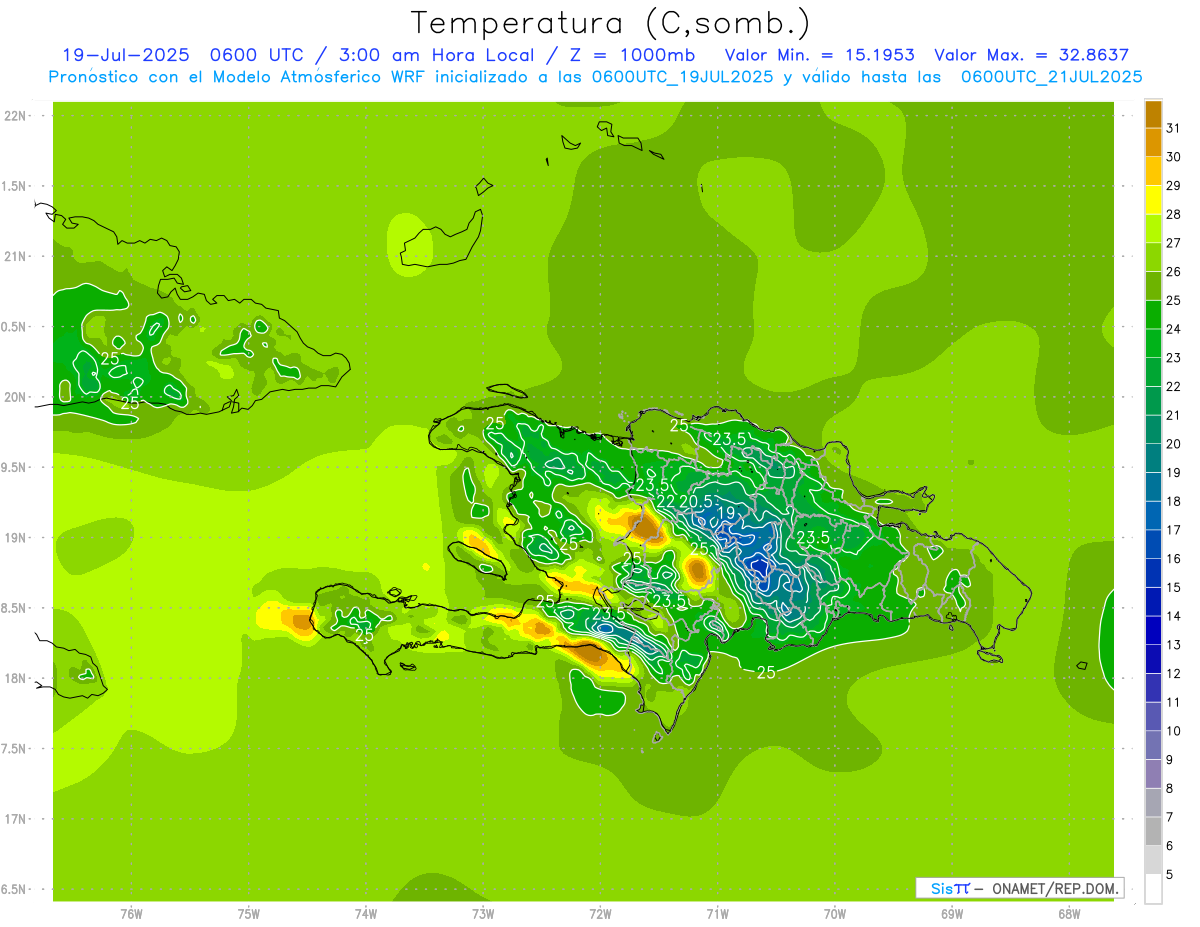Click the '73W' longitude axis label
This screenshot has width=1200, height=927.
[483, 914]
